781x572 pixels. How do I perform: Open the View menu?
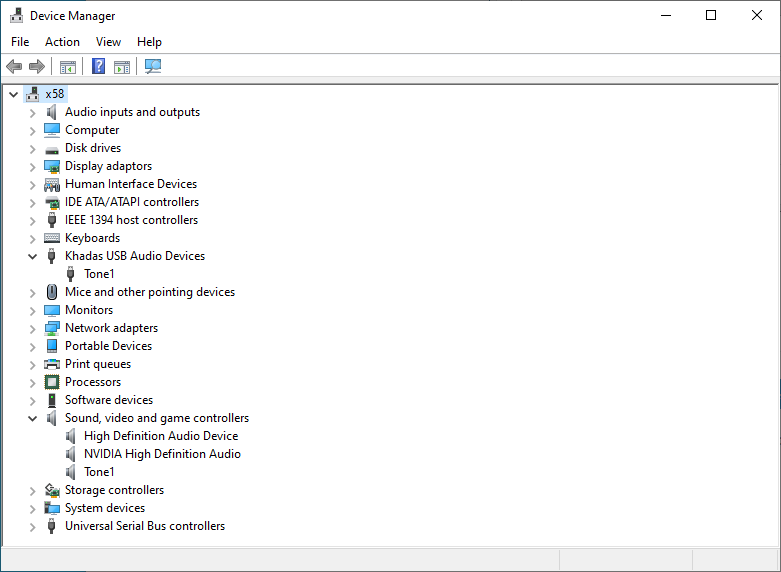[108, 42]
